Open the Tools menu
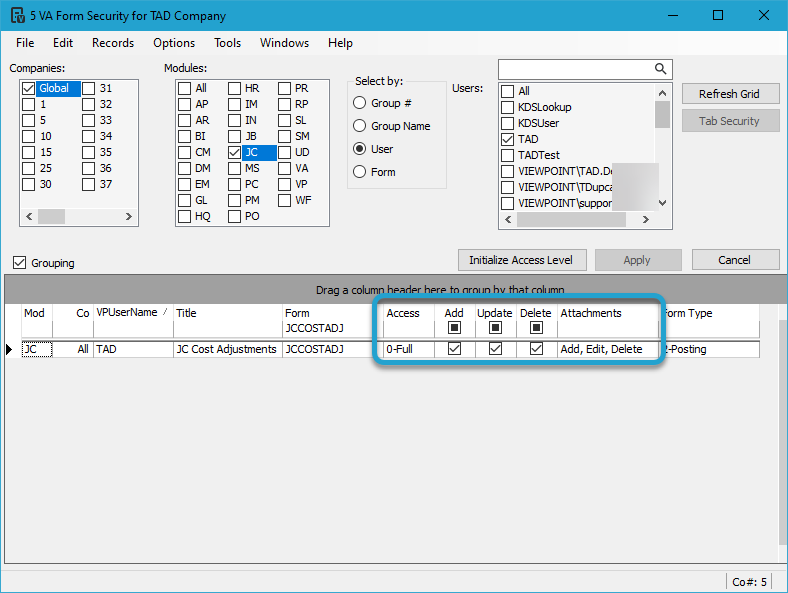This screenshot has height=593, width=788. (x=227, y=43)
